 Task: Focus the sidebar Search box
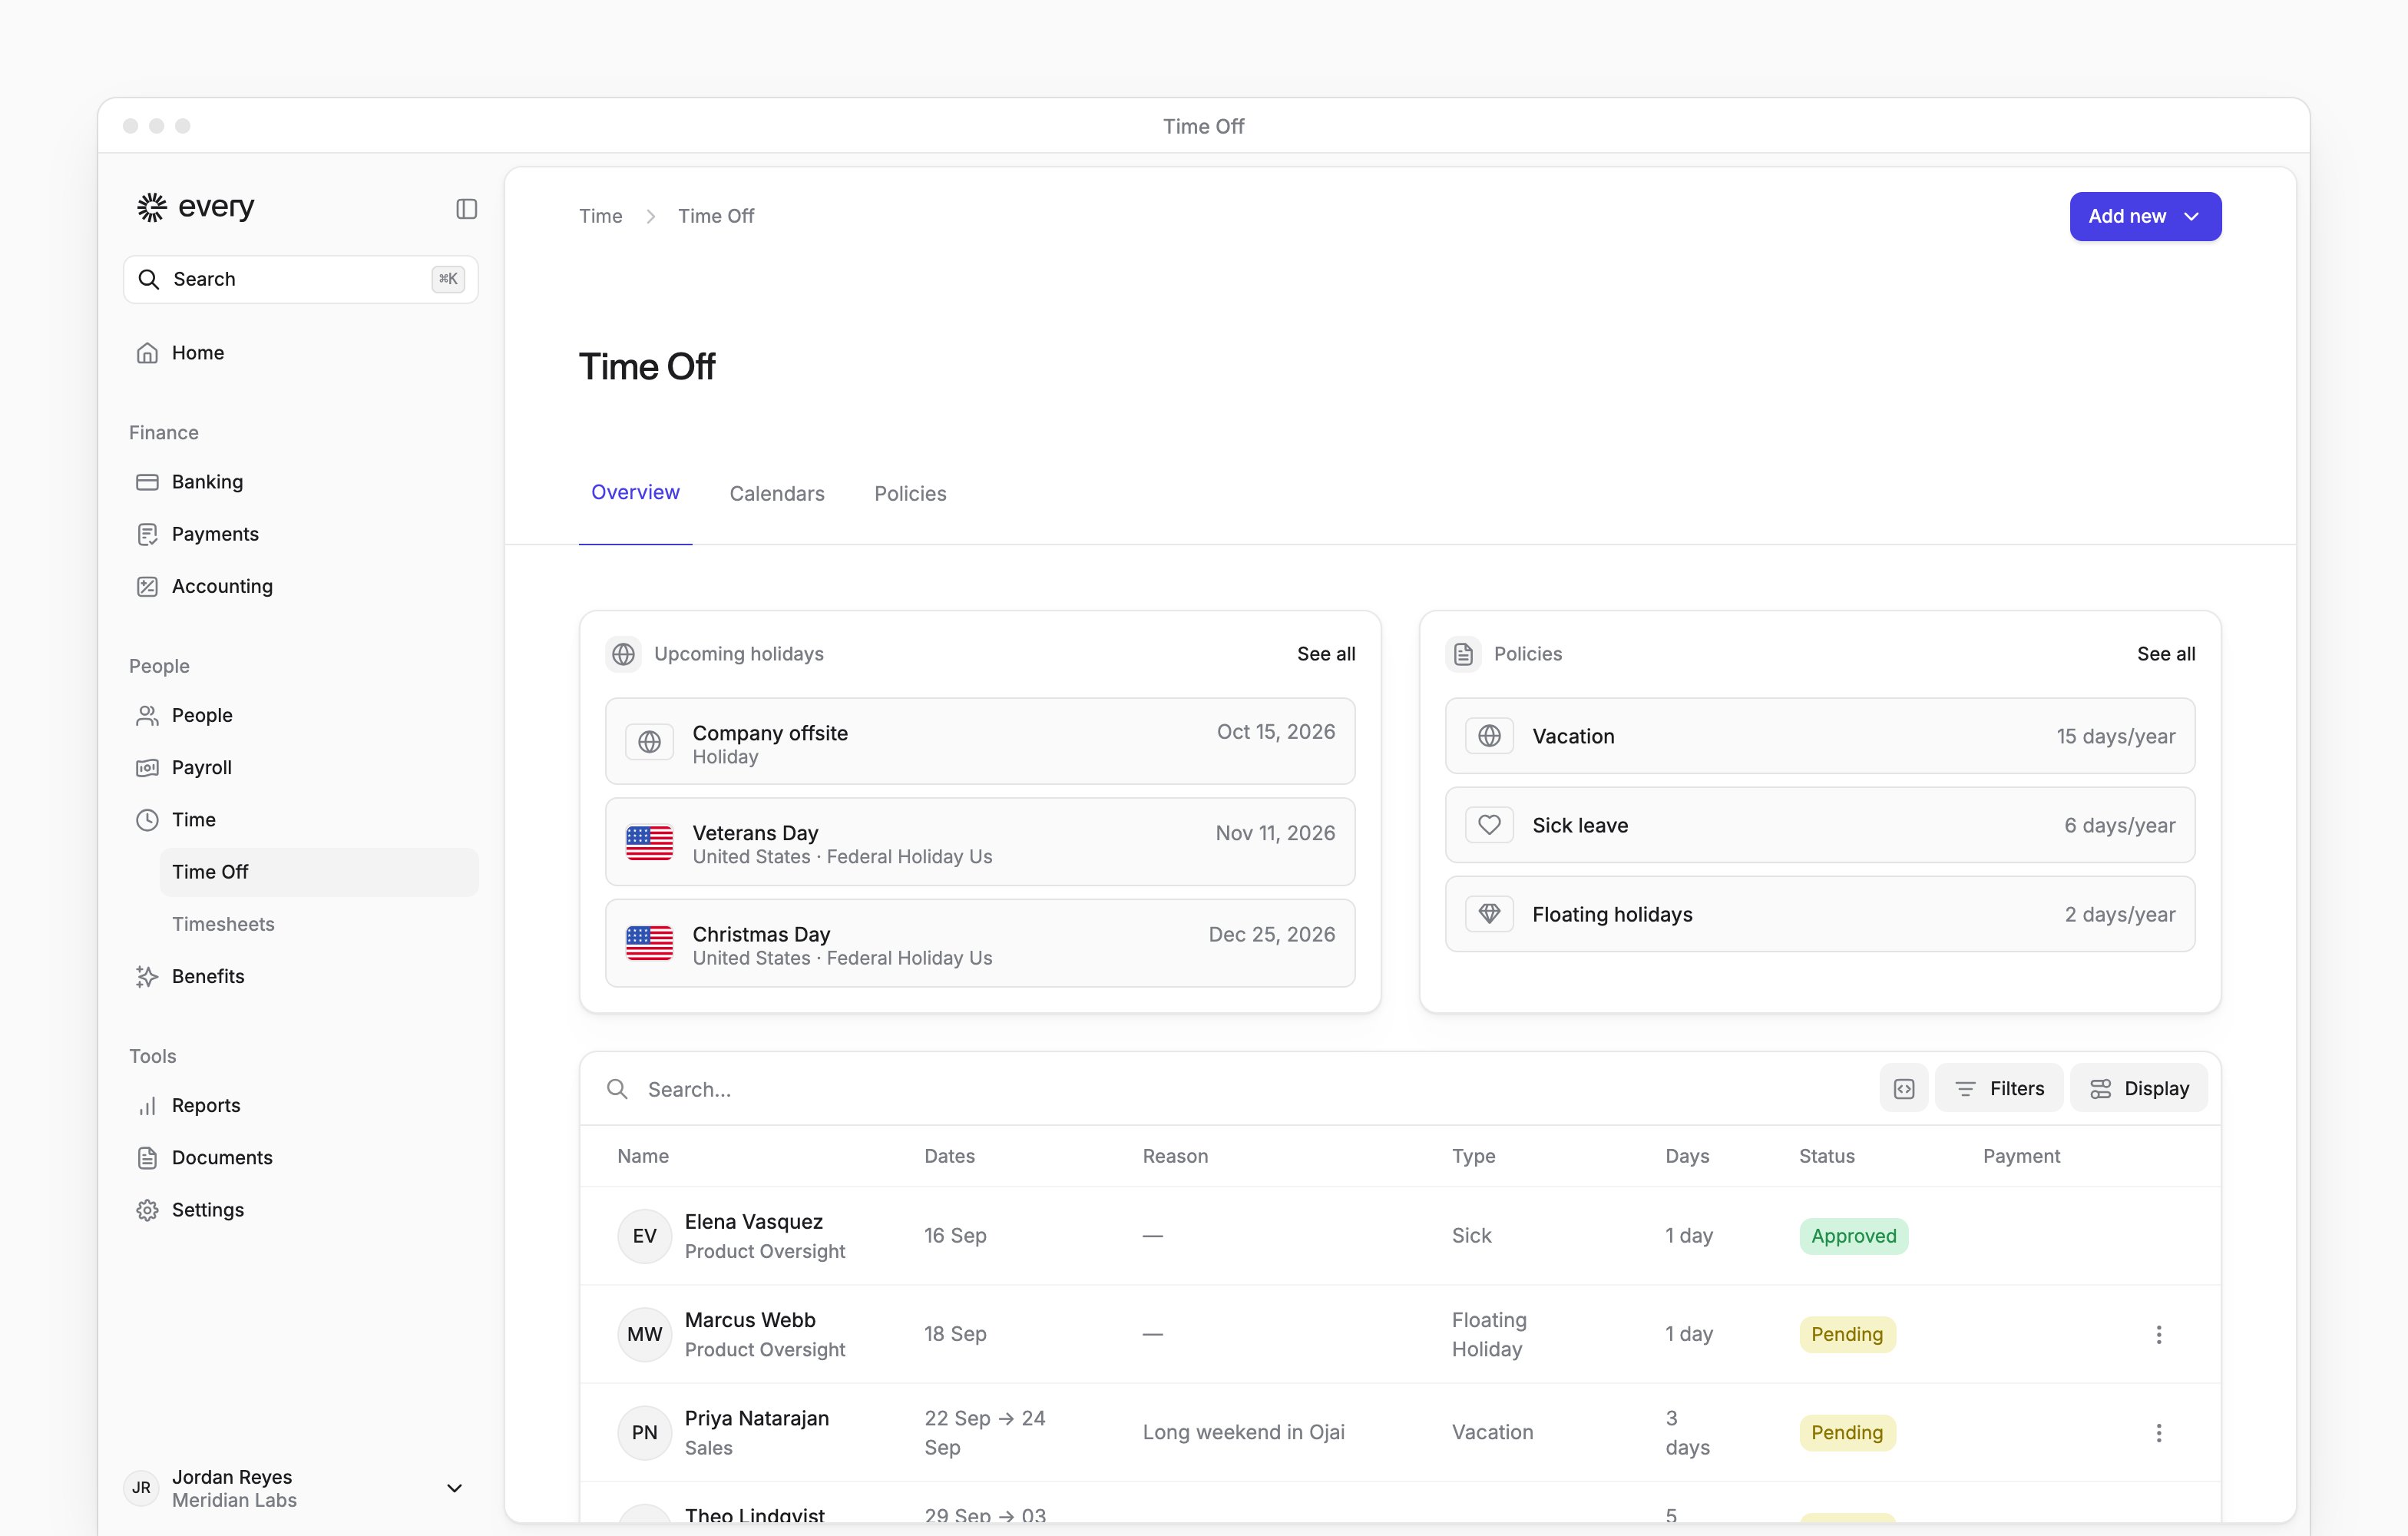coord(301,279)
